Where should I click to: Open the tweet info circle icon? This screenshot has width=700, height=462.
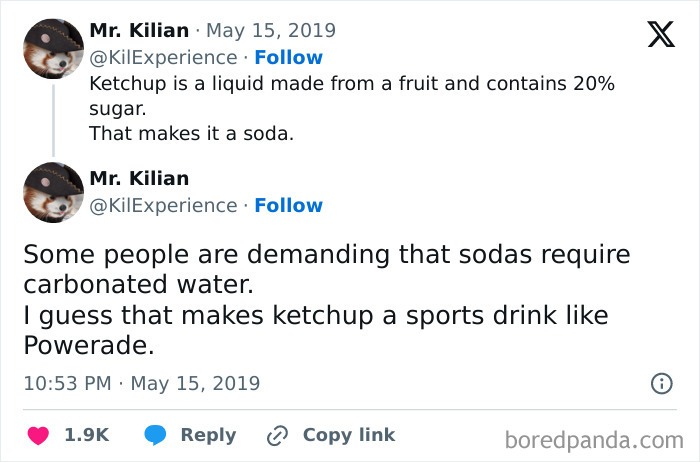coord(661,383)
